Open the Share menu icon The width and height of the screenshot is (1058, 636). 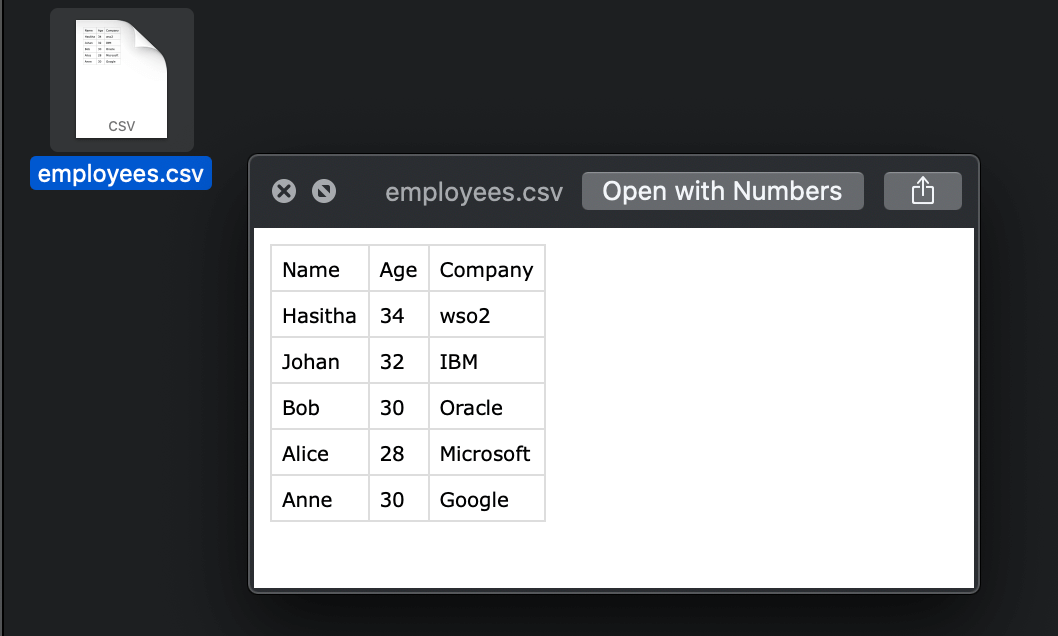click(922, 191)
